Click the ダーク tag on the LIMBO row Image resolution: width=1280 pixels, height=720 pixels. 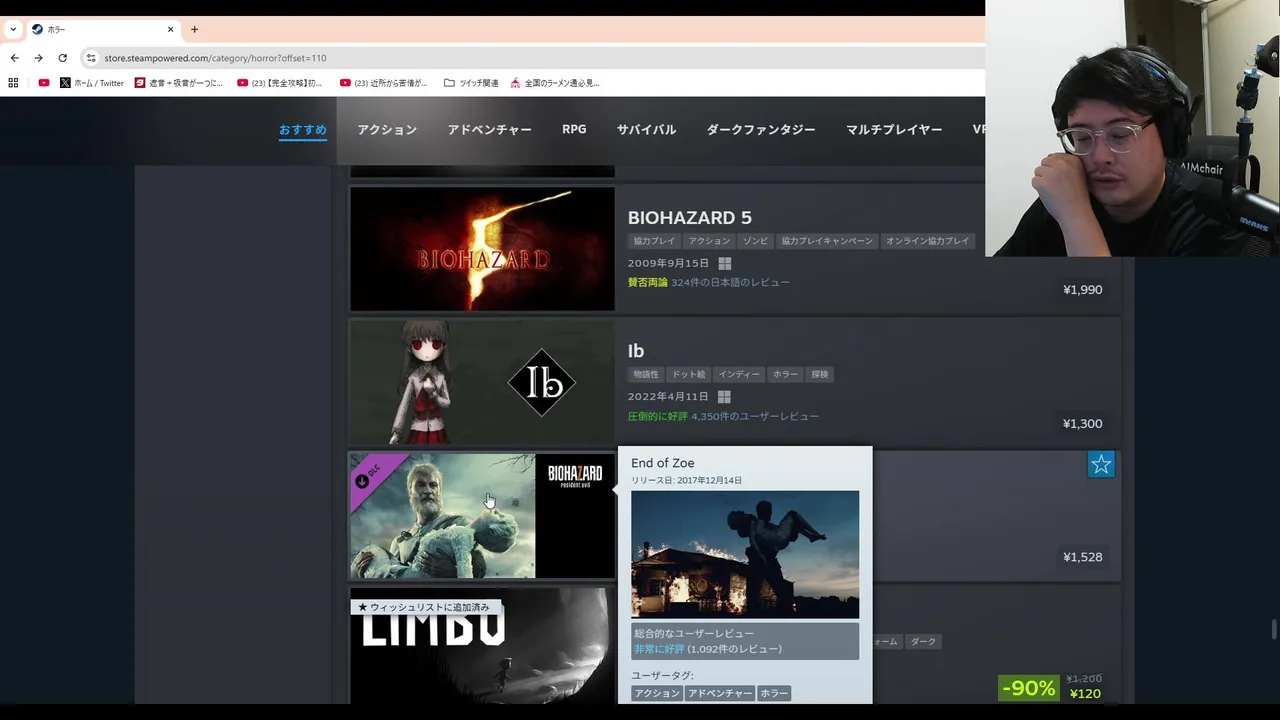coord(923,642)
